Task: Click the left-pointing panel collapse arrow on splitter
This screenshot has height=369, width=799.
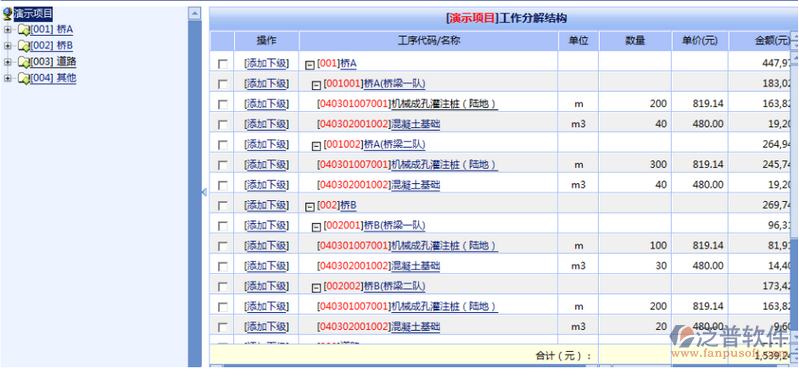Action: coord(204,192)
